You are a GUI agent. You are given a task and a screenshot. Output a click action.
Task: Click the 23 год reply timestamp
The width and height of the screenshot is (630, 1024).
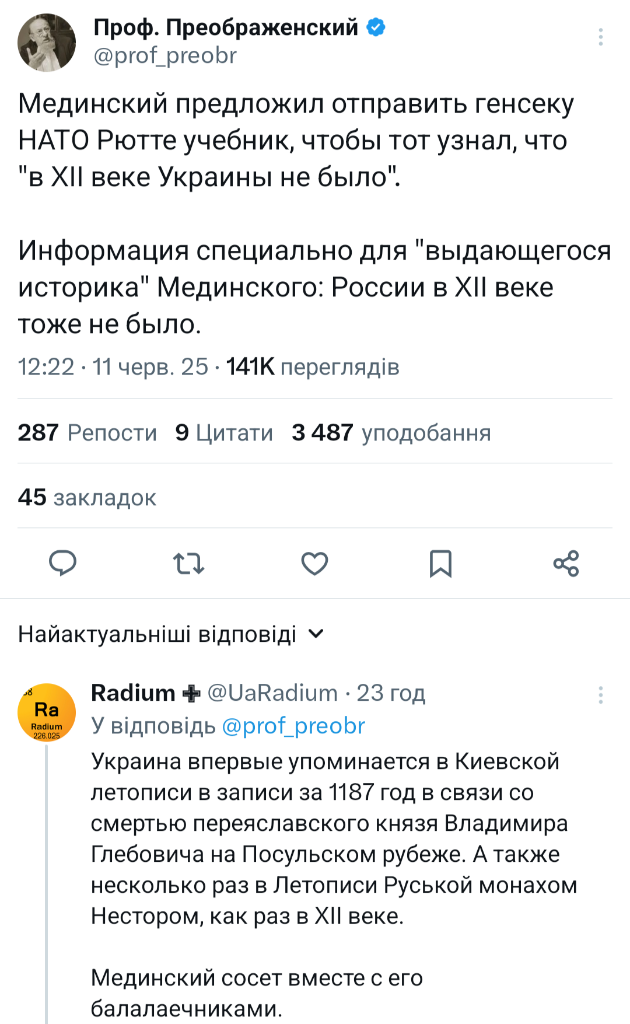click(x=391, y=693)
